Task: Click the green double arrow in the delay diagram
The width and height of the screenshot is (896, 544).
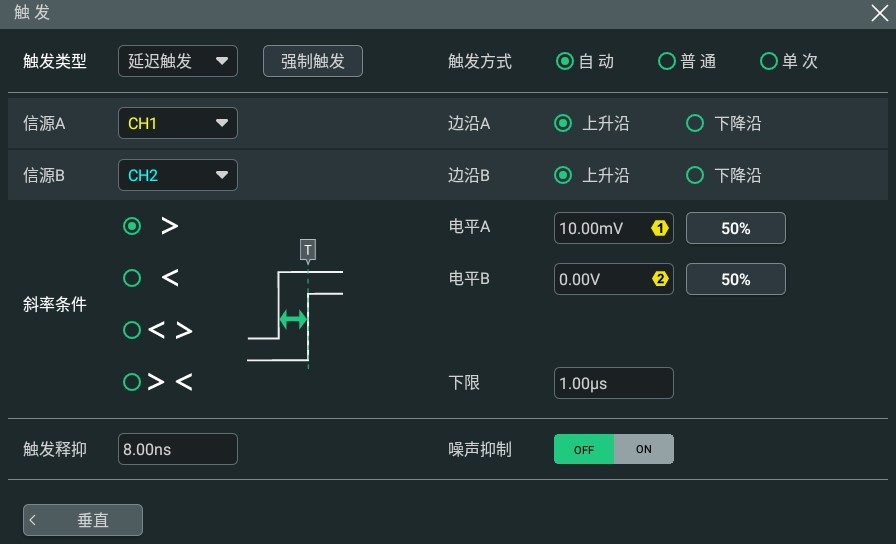Action: 293,319
